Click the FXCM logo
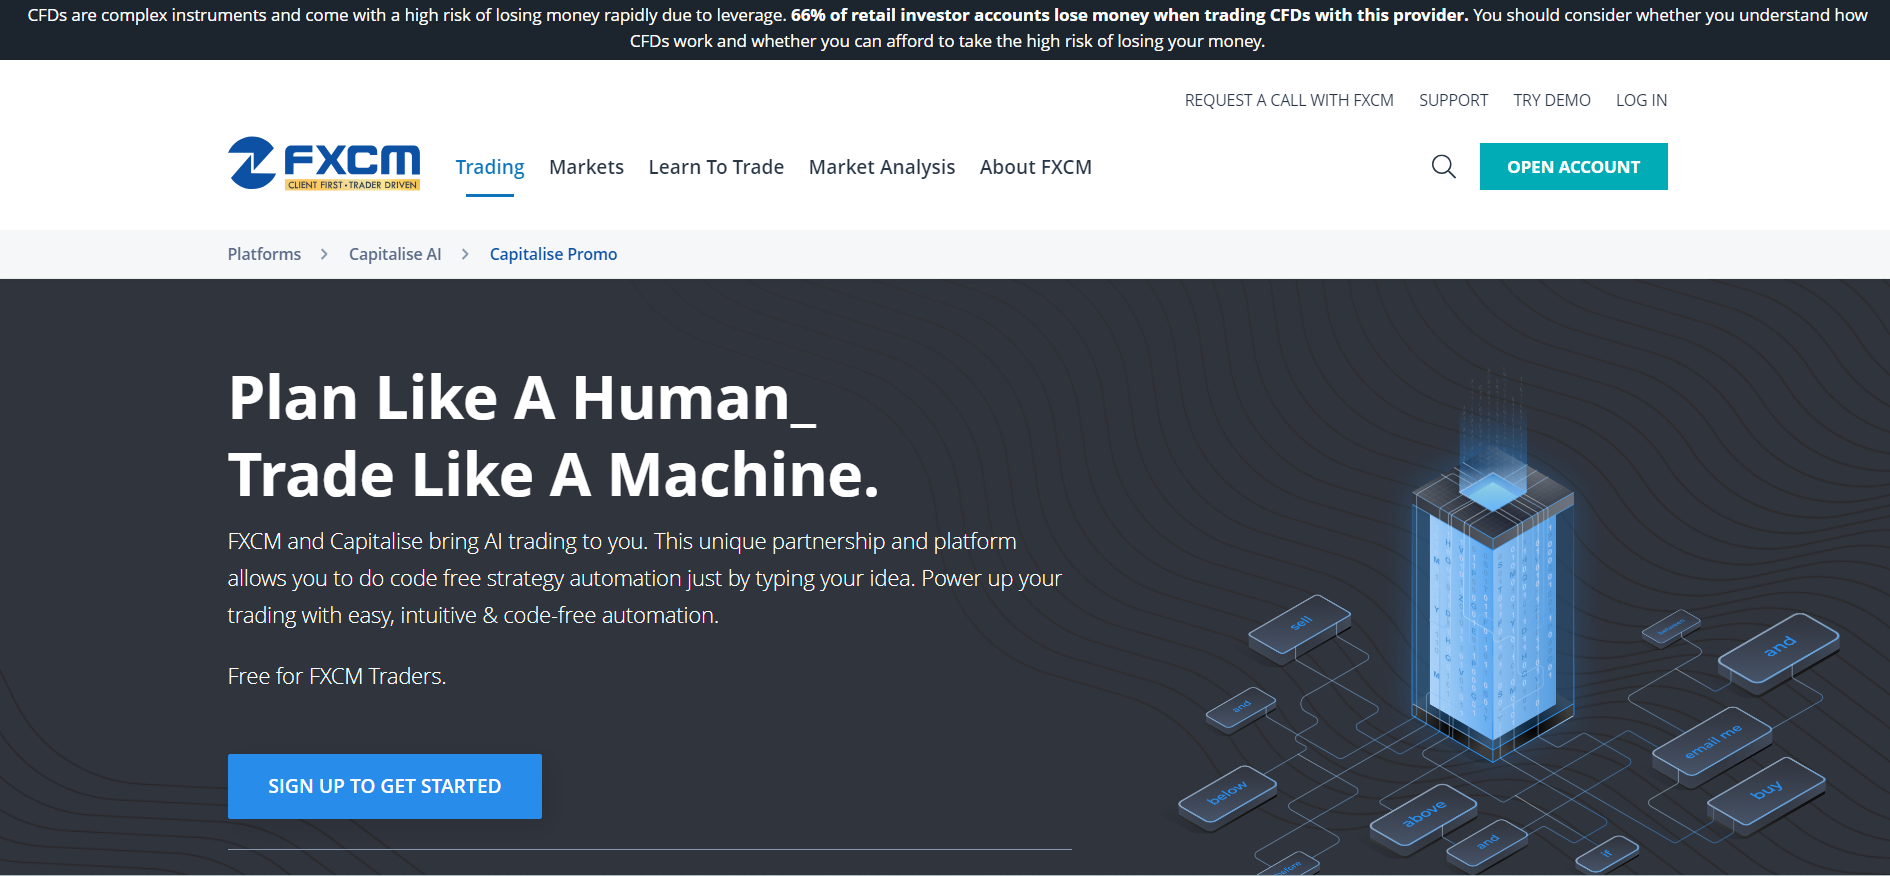 [x=324, y=163]
